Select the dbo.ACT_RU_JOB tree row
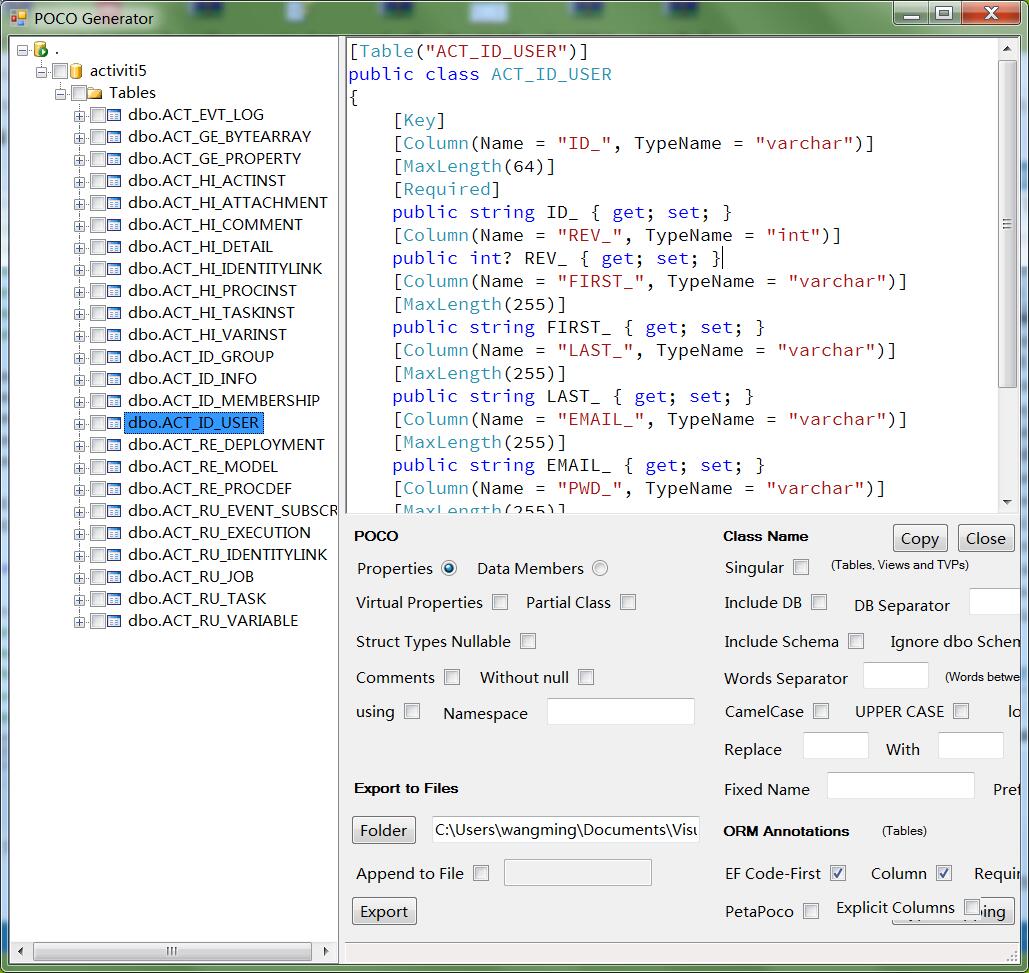 pos(190,577)
